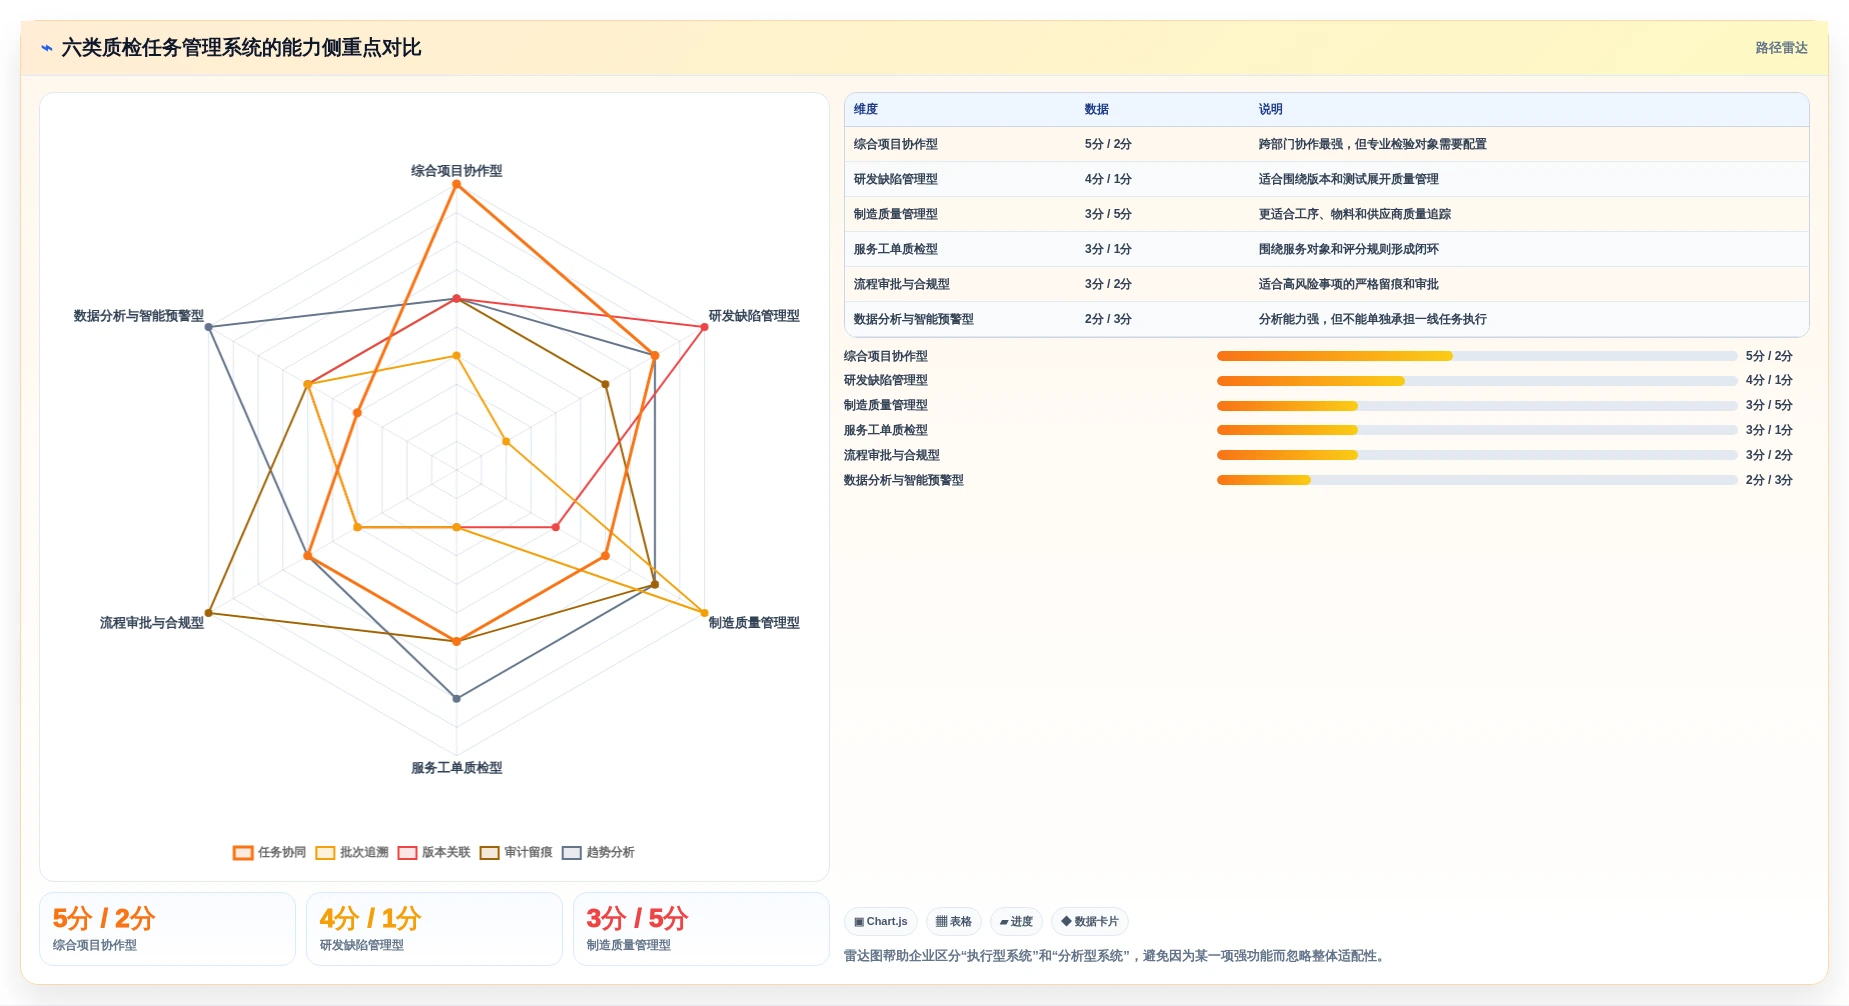Screen dimensions: 1849x1006
Task: Click the 服务工单质检型 progress row label
Action: pos(886,430)
